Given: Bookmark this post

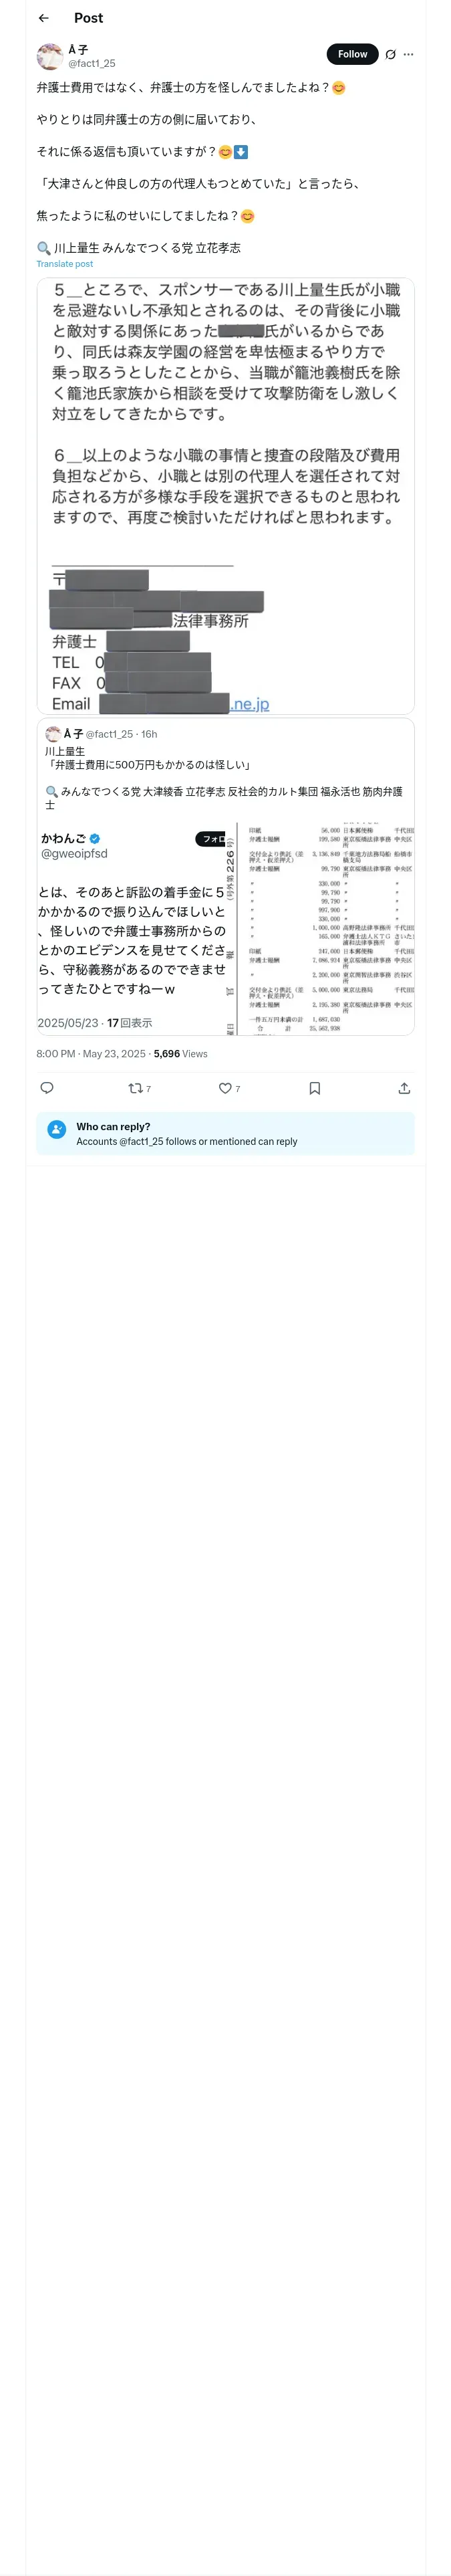Looking at the screenshot, I should coord(314,1088).
